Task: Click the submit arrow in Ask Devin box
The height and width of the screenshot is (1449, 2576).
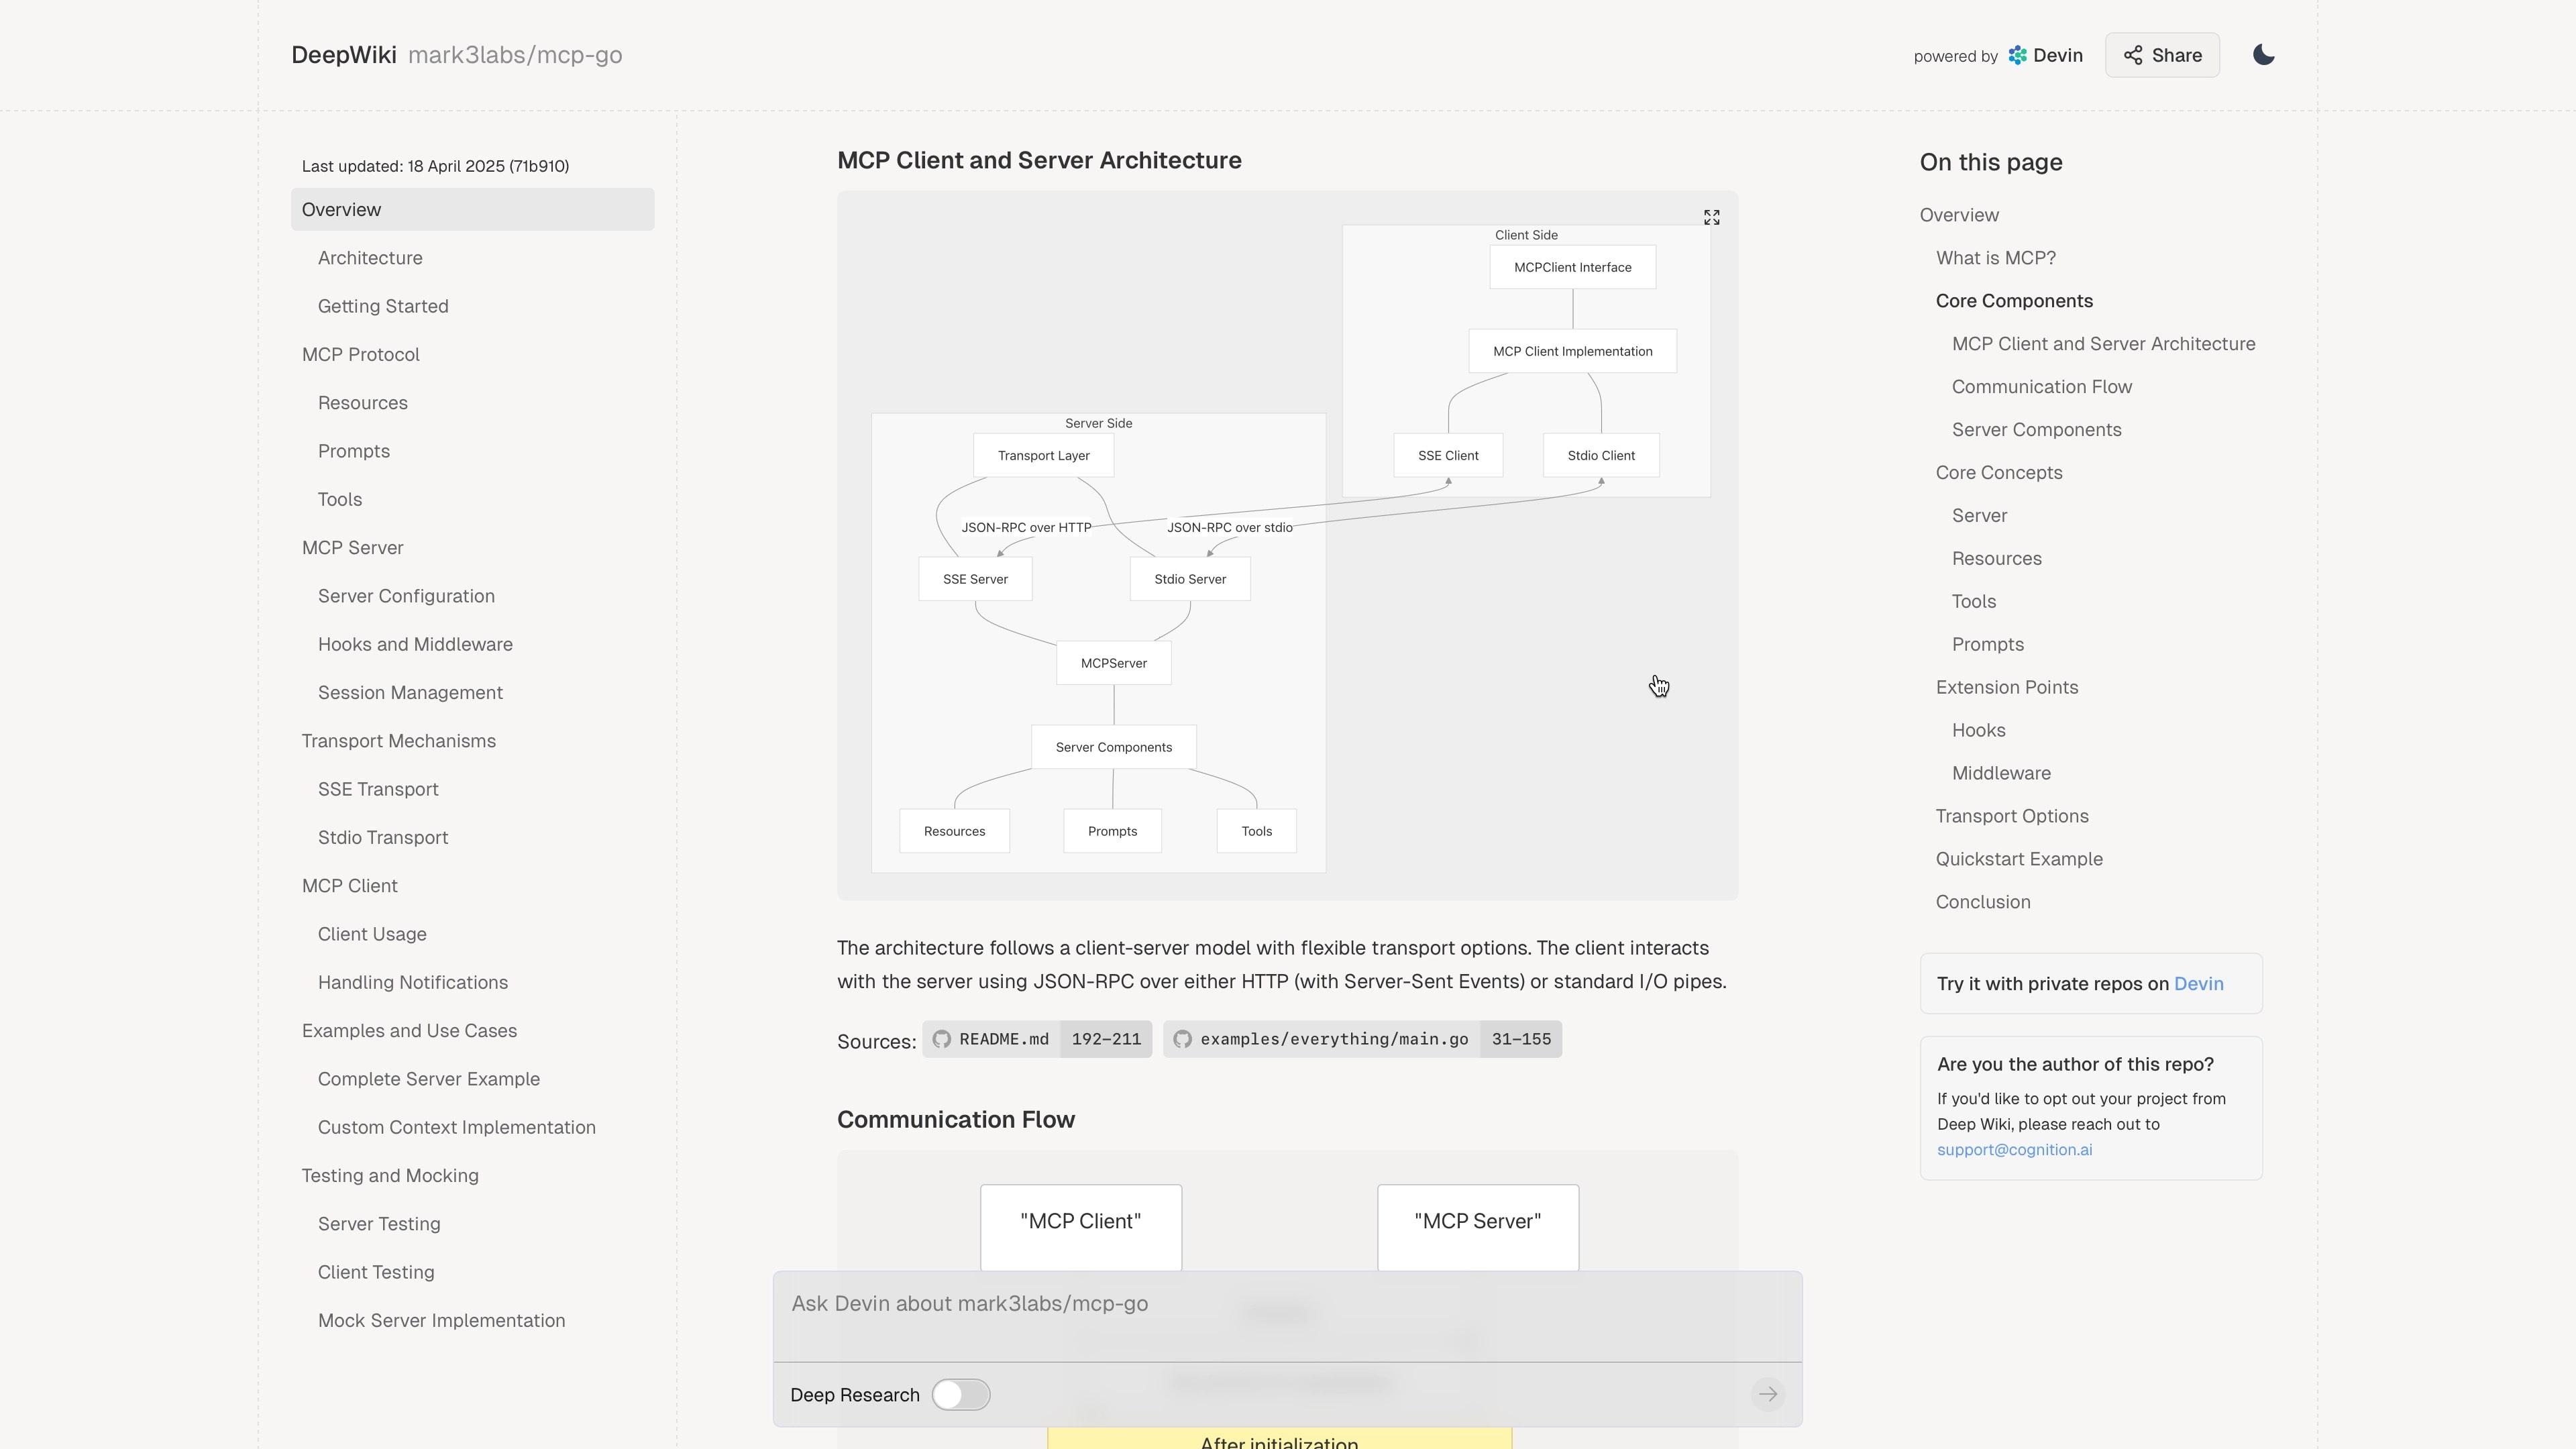Action: (1767, 1394)
